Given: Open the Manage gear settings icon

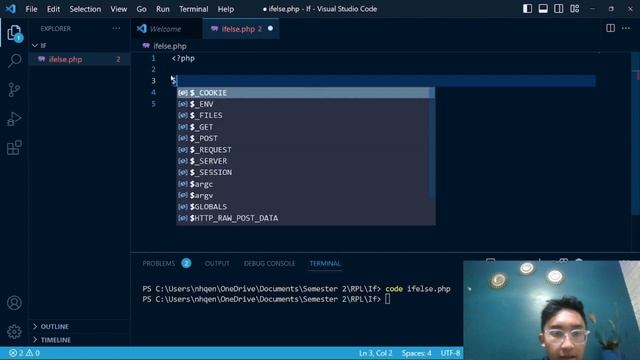Looking at the screenshot, I should [14, 331].
